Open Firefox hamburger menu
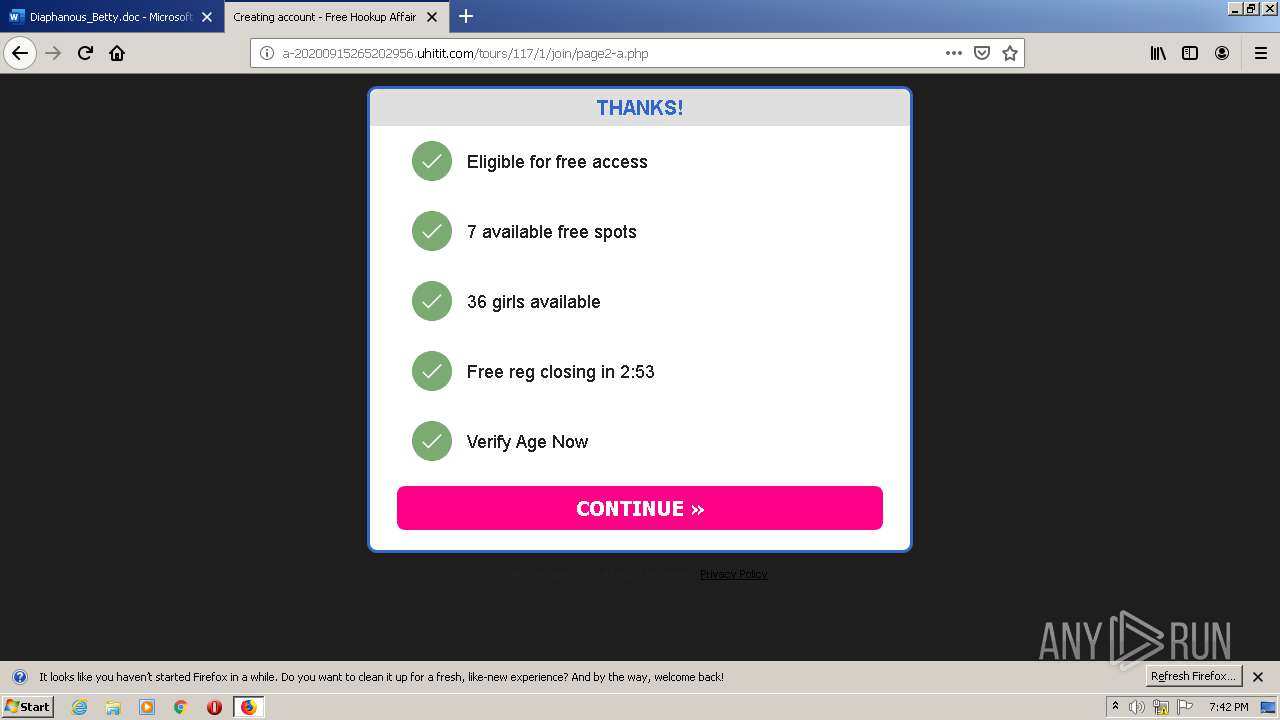 (1261, 53)
